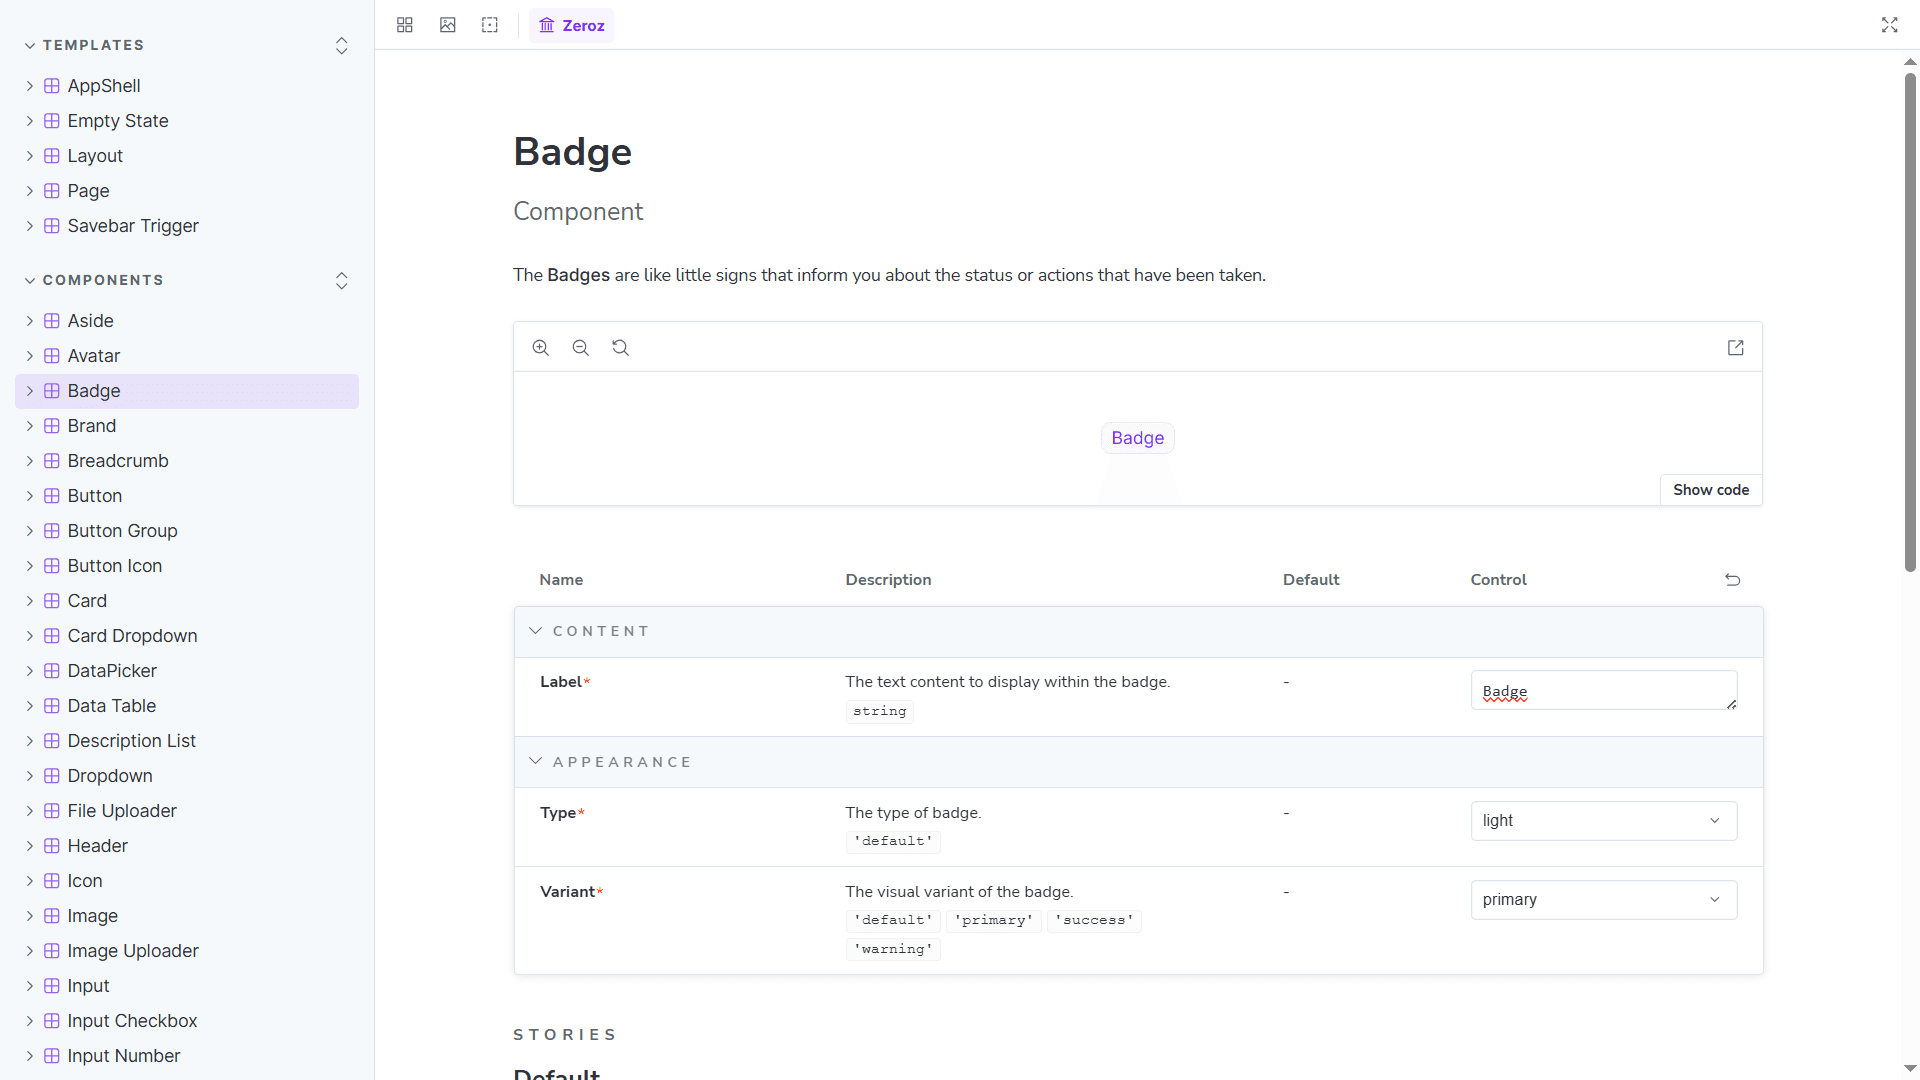
Task: Click the scroll-down arrow of scrollbar
Action: [x=1910, y=1069]
